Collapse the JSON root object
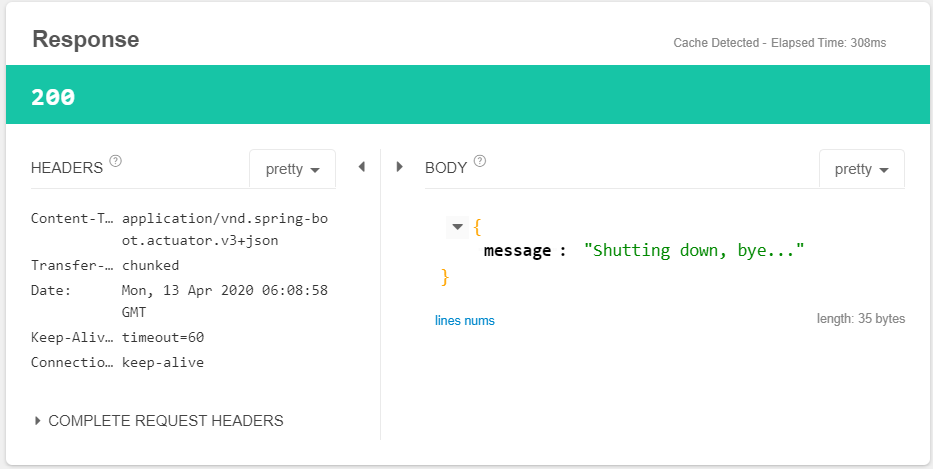 458,227
